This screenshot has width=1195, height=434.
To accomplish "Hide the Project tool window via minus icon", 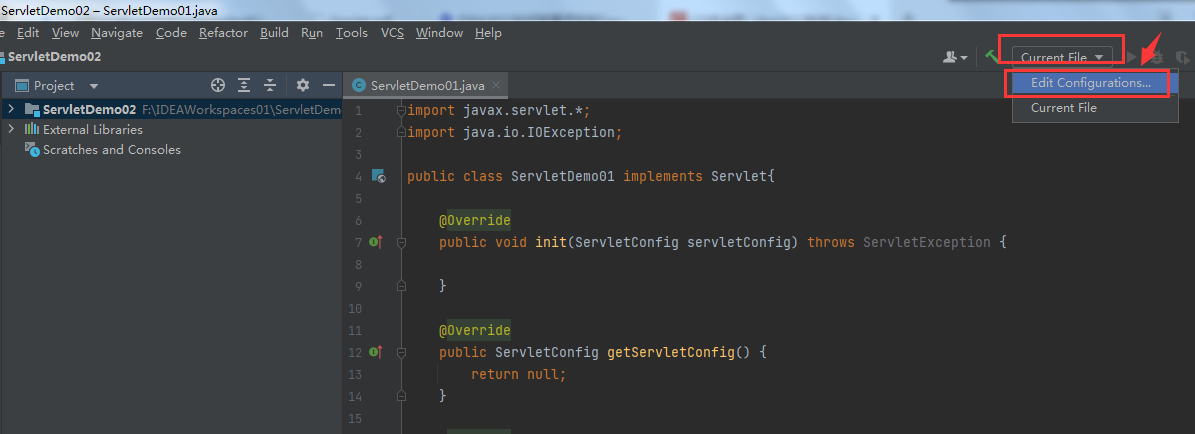I will click(x=328, y=85).
